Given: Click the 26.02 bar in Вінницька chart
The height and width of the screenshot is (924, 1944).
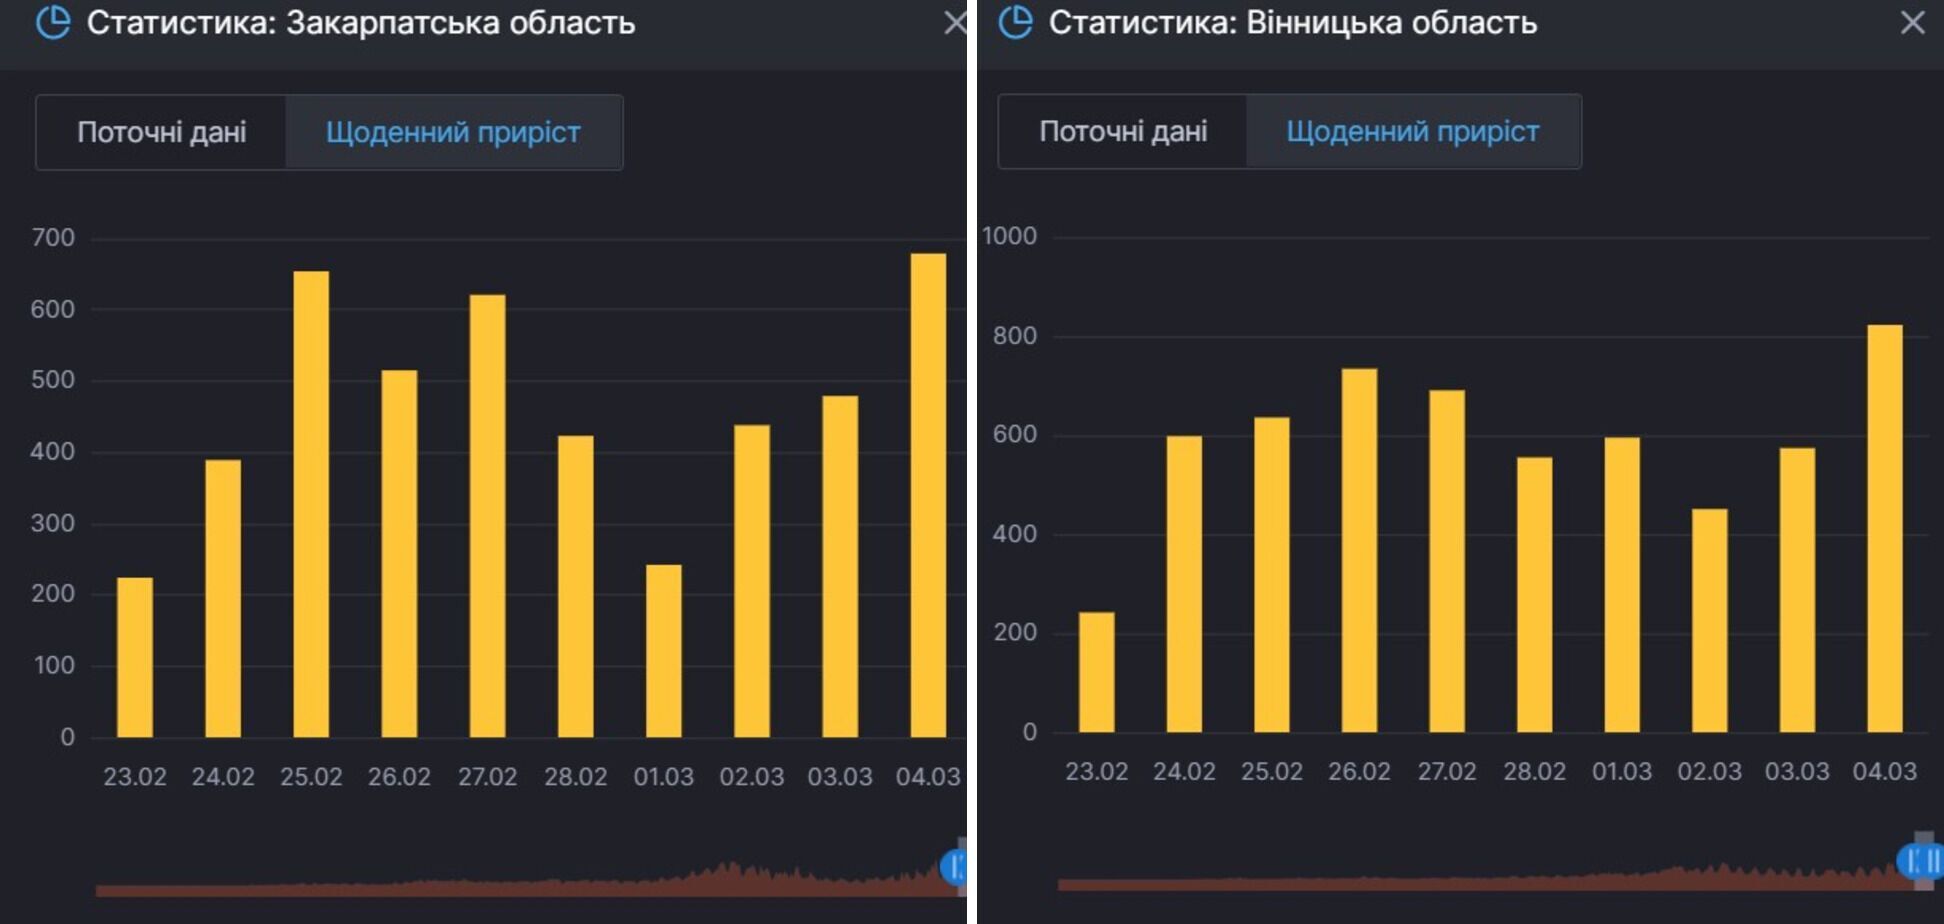Looking at the screenshot, I should point(1359,550).
